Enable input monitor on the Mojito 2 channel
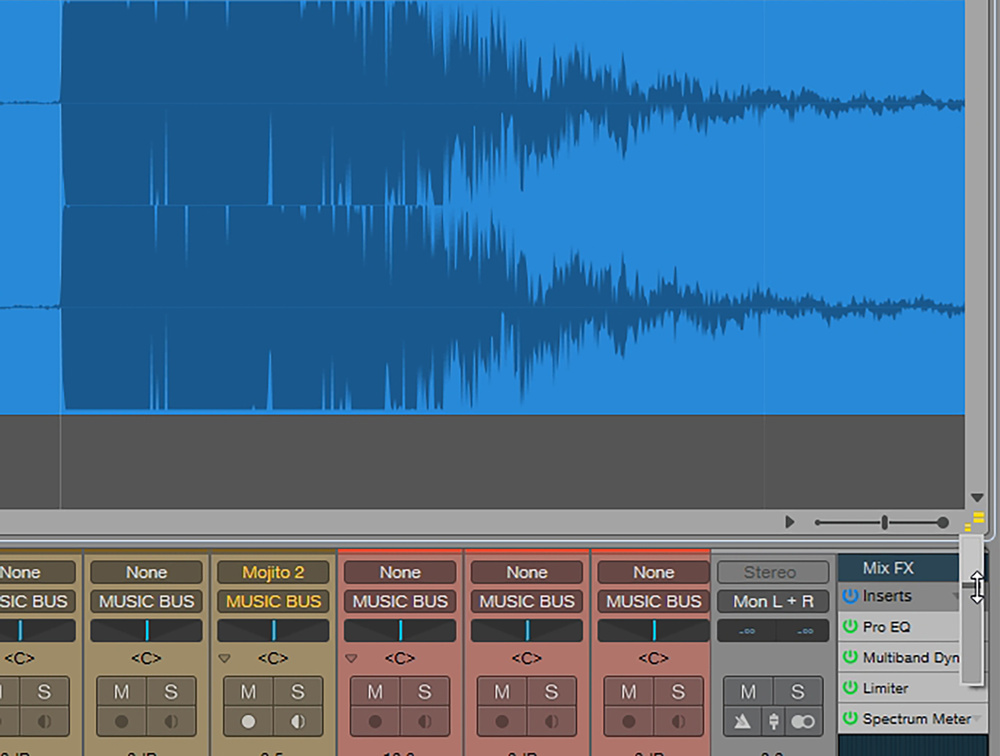The image size is (1000, 756). [297, 721]
